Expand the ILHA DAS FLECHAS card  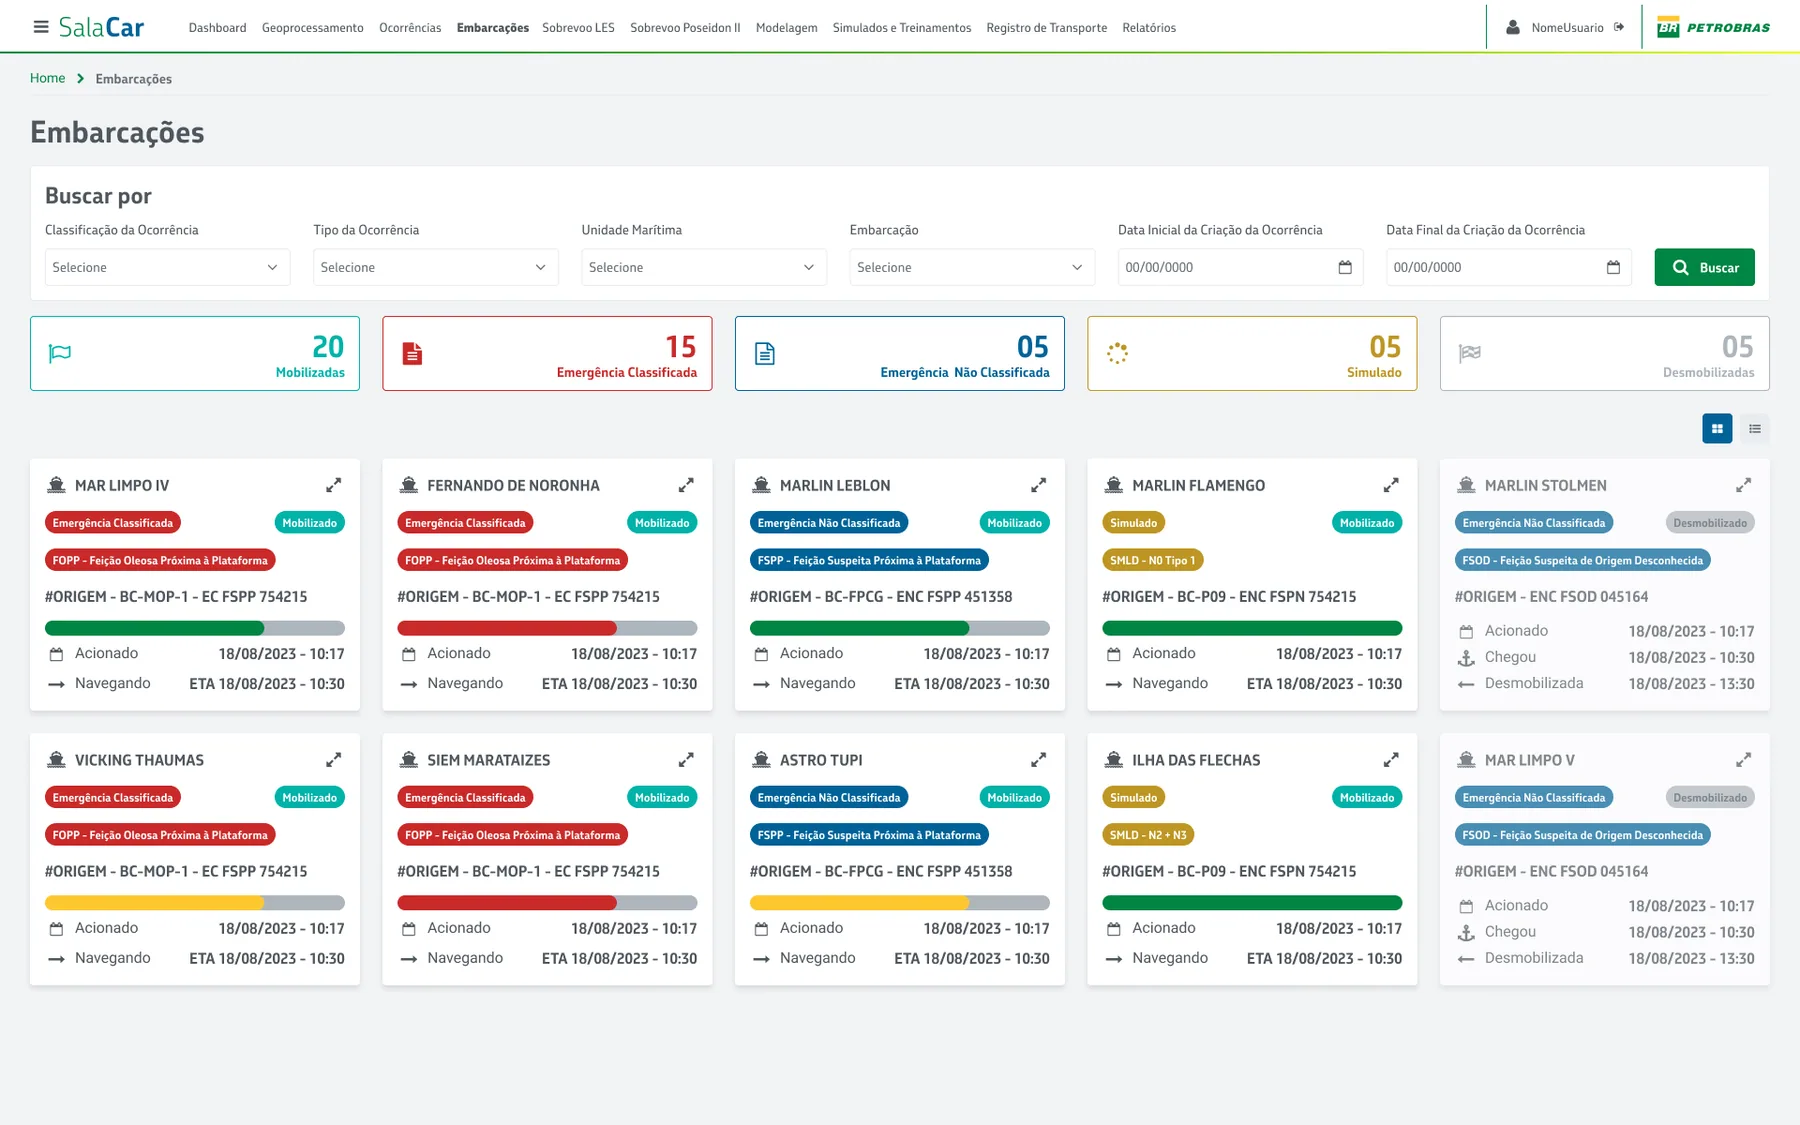pos(1391,760)
